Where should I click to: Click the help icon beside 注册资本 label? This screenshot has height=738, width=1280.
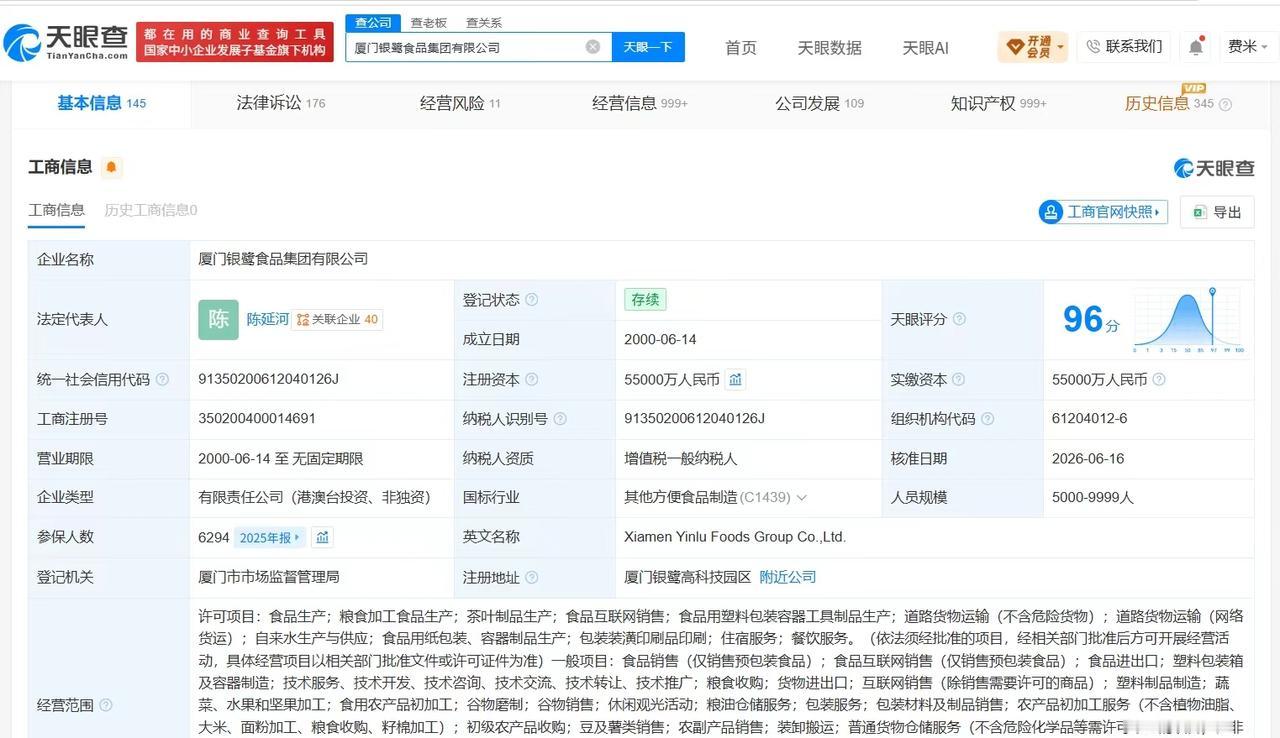[532, 380]
